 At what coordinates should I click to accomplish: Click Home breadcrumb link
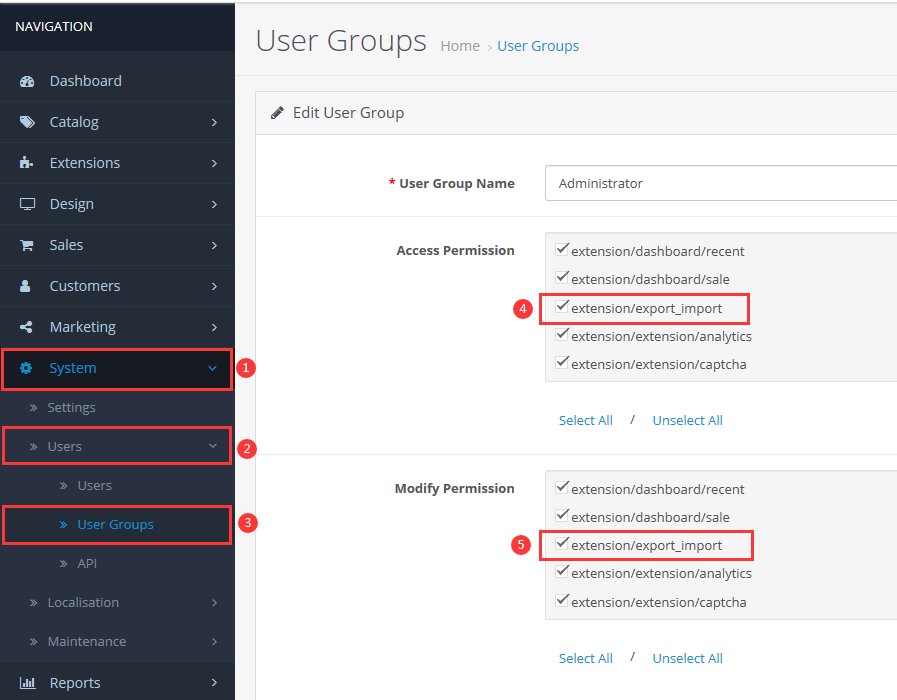pos(460,46)
